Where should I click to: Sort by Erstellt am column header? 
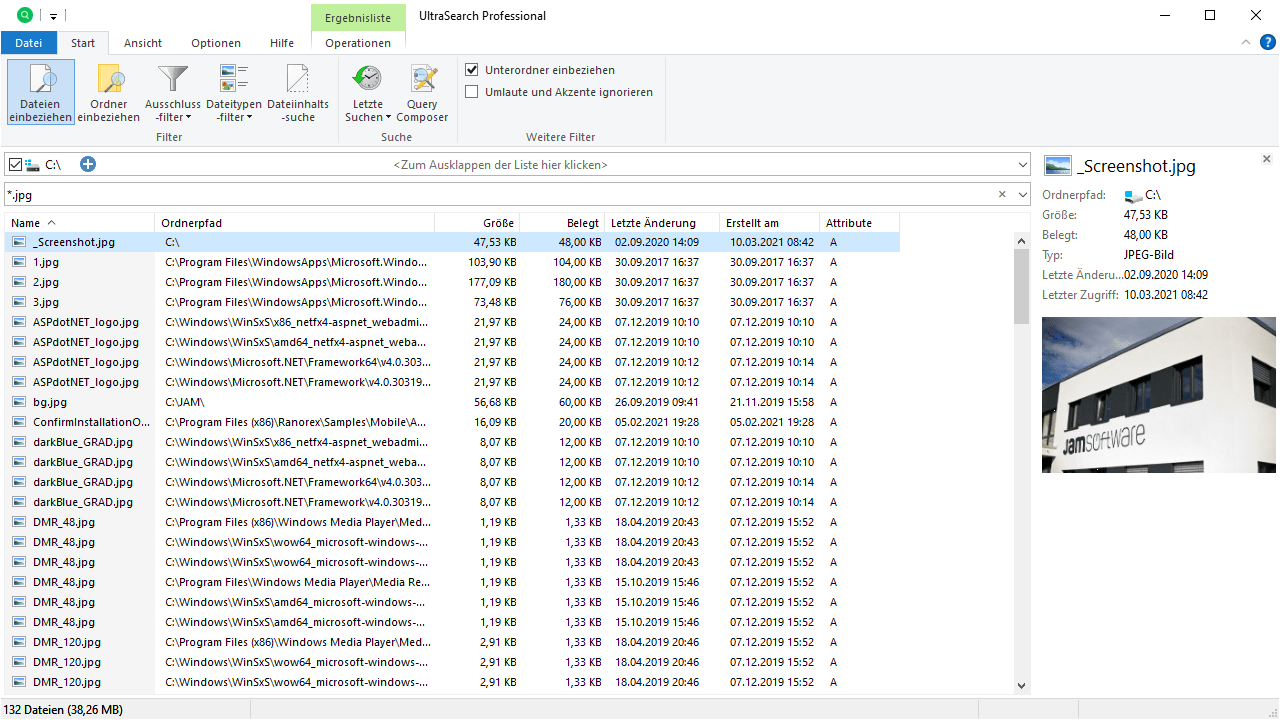(770, 223)
